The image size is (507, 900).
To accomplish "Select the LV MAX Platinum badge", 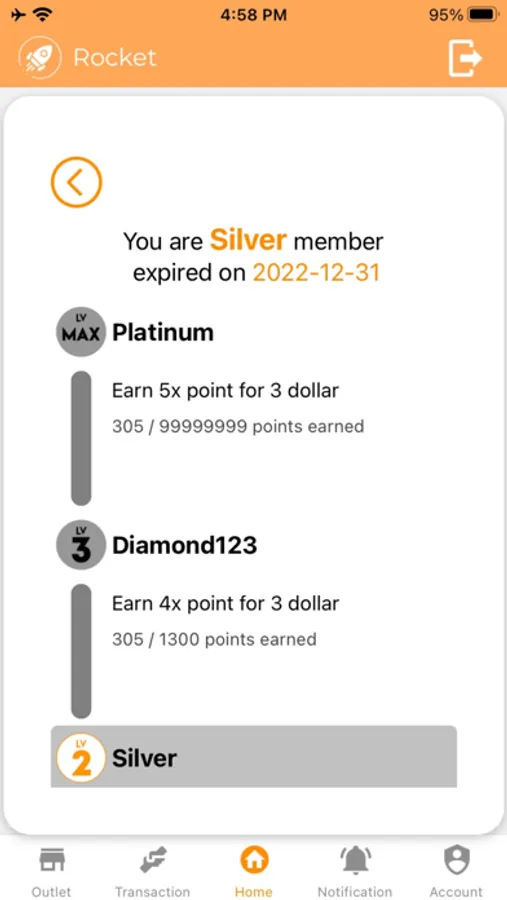I will pos(81,332).
